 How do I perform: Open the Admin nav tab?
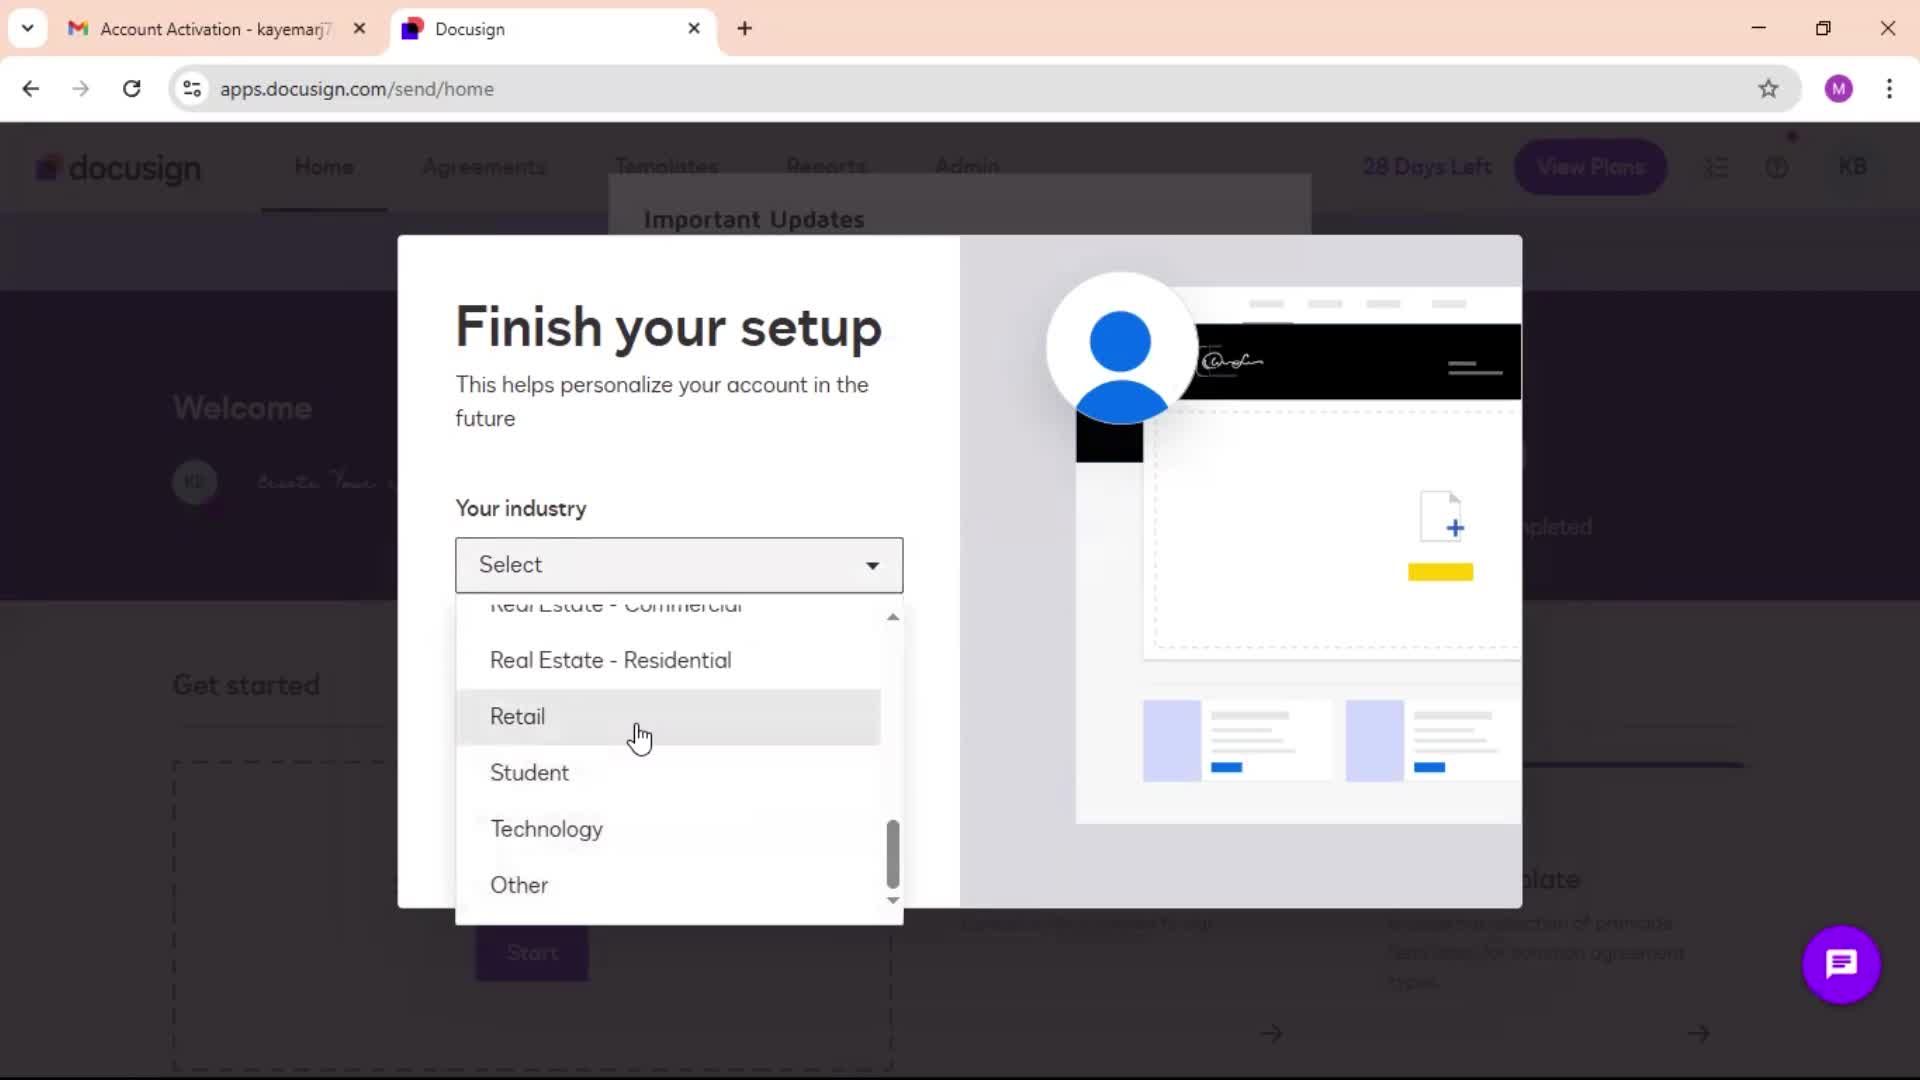967,167
